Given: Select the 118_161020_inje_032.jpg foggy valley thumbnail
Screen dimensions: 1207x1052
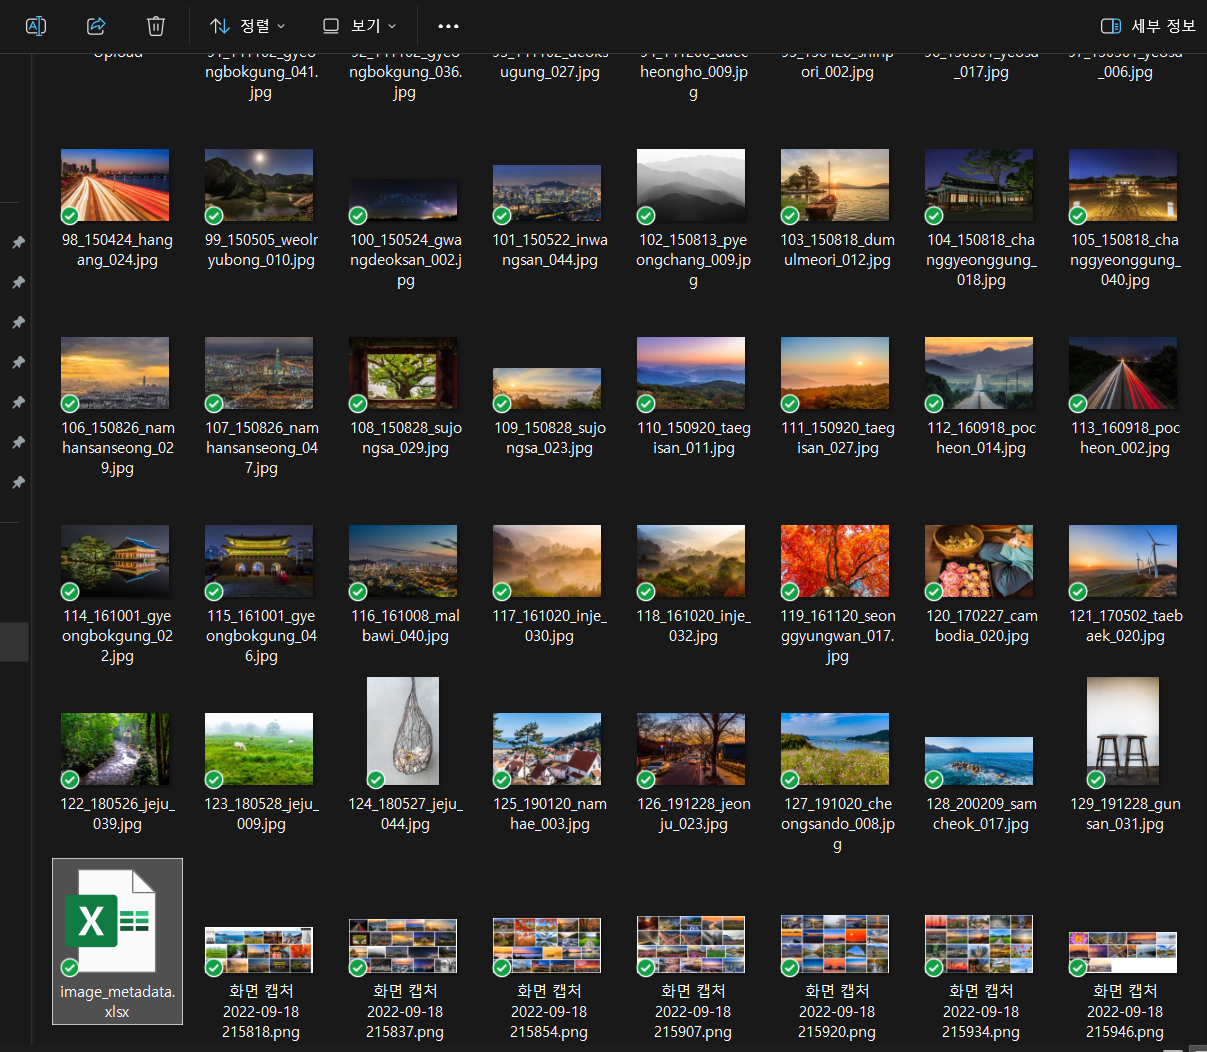Looking at the screenshot, I should [691, 561].
